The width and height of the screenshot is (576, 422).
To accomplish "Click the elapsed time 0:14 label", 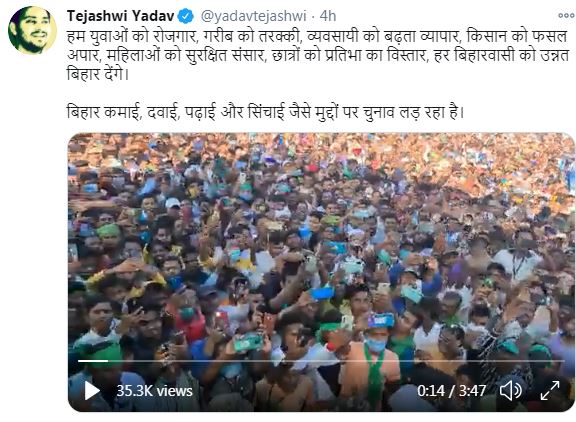I will click(x=431, y=391).
